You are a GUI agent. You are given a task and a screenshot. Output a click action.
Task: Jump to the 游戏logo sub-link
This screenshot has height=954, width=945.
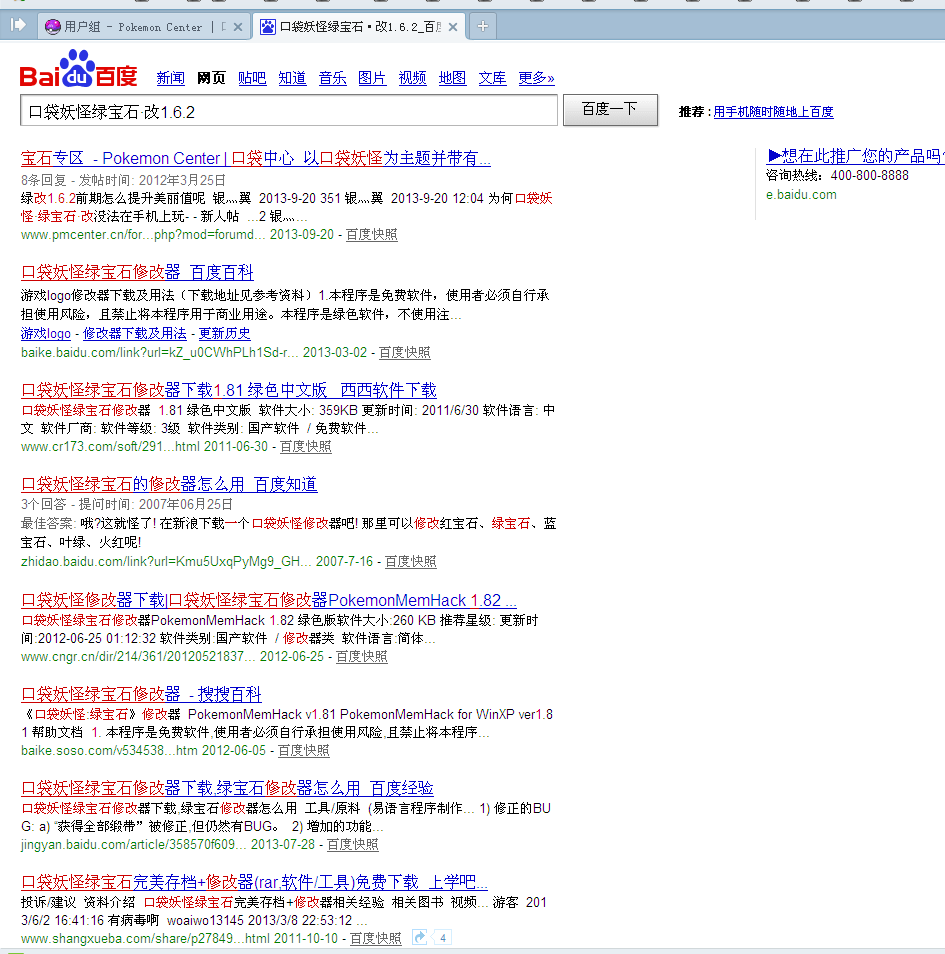click(x=46, y=333)
